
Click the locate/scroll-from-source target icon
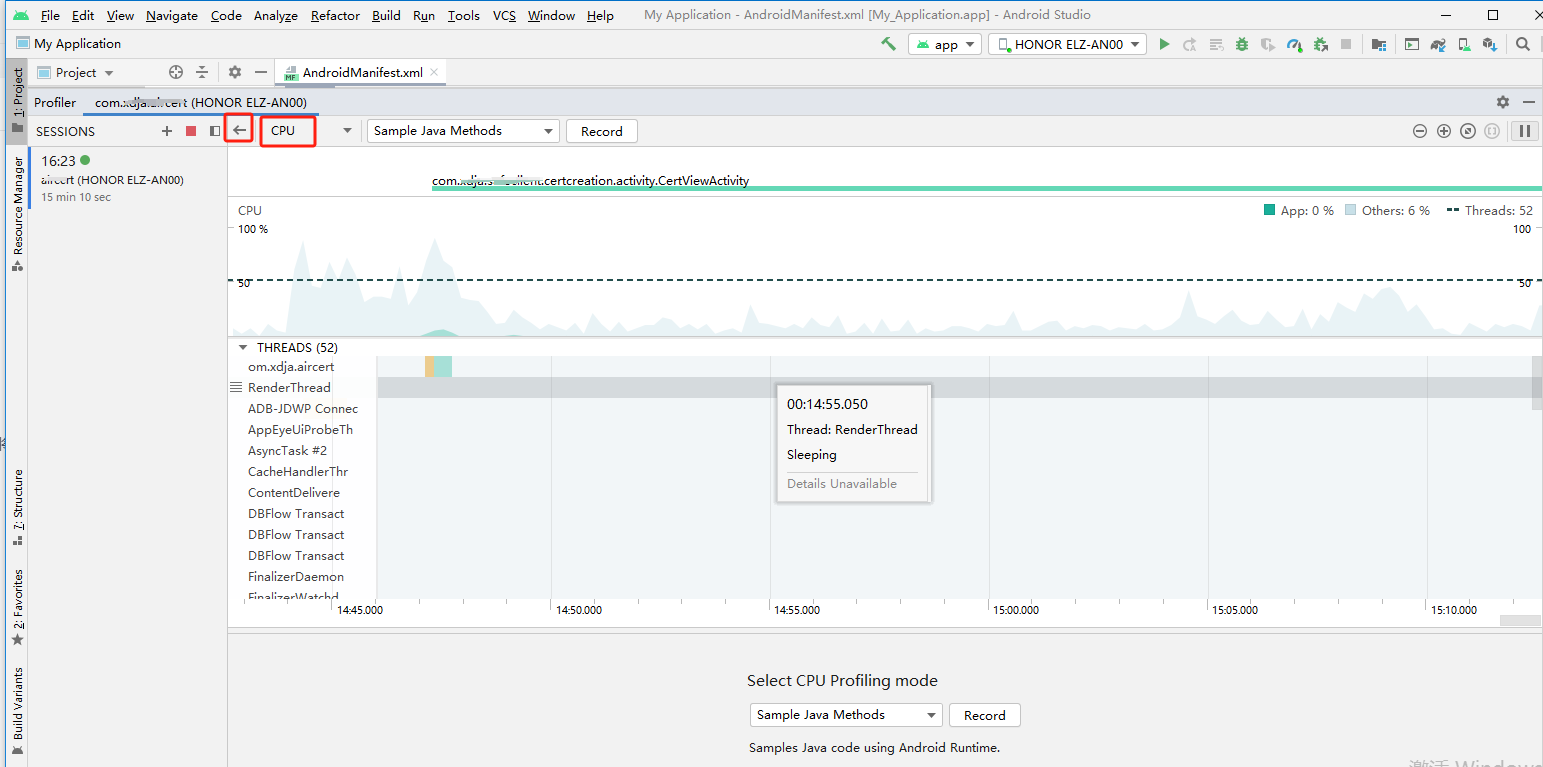click(176, 72)
